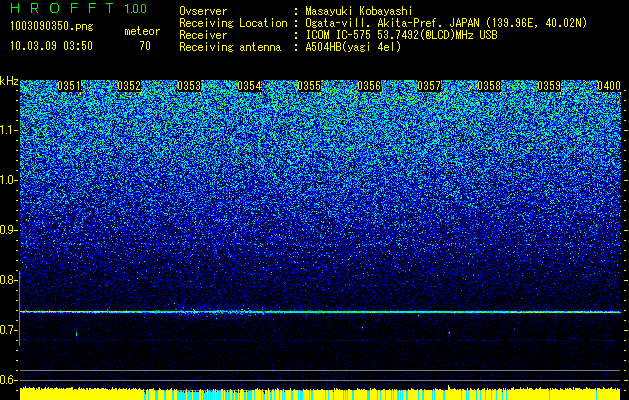Click the 0357 time marker
The image size is (629, 400).
(429, 86)
